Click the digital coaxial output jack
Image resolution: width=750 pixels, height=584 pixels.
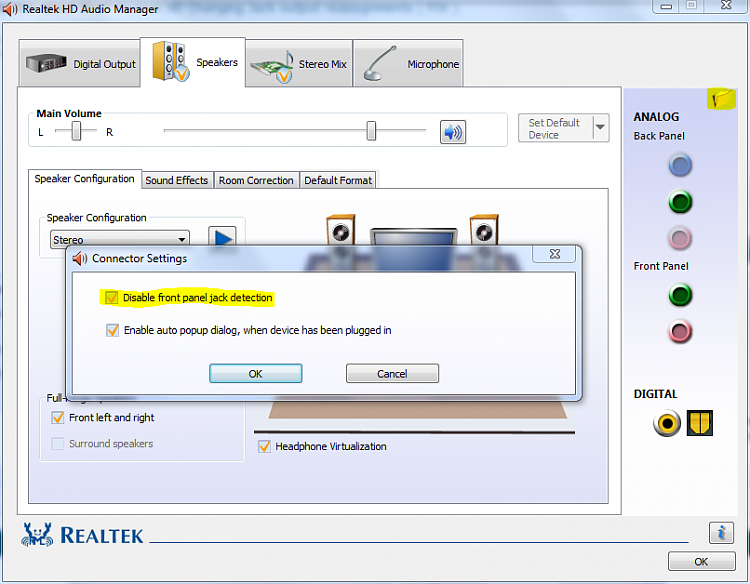point(667,423)
